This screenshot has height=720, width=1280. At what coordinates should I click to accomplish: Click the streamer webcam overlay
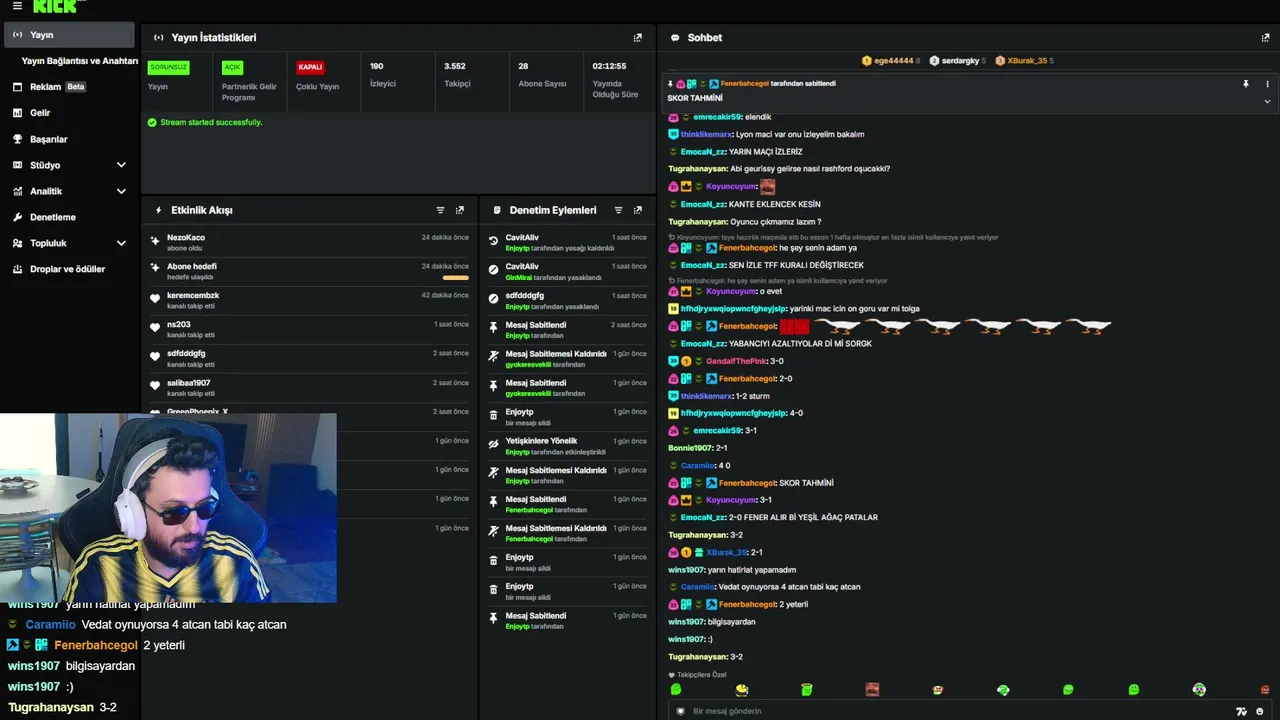click(168, 508)
